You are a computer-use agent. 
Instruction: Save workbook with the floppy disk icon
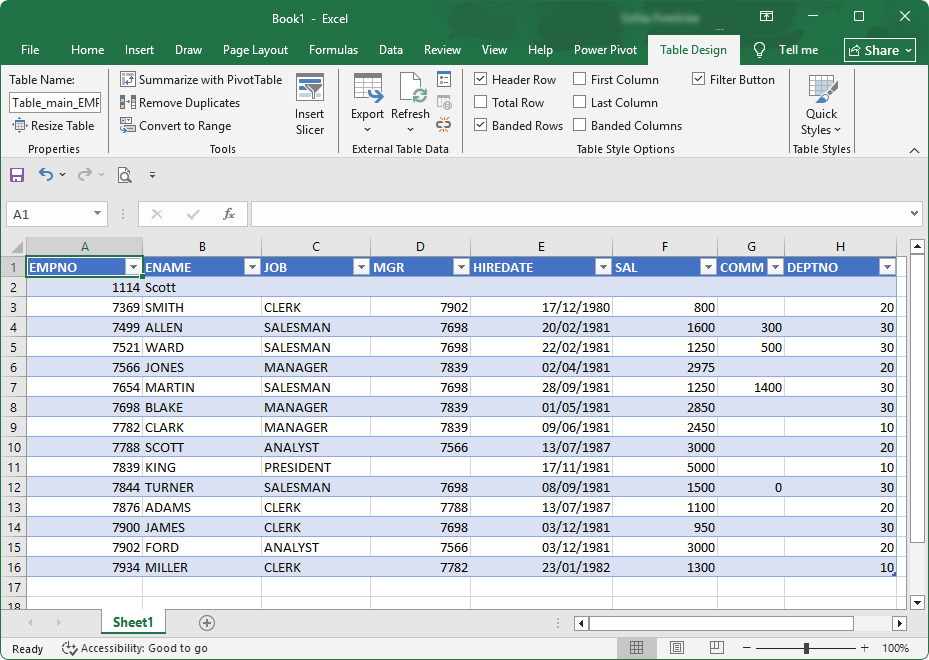pyautogui.click(x=17, y=175)
